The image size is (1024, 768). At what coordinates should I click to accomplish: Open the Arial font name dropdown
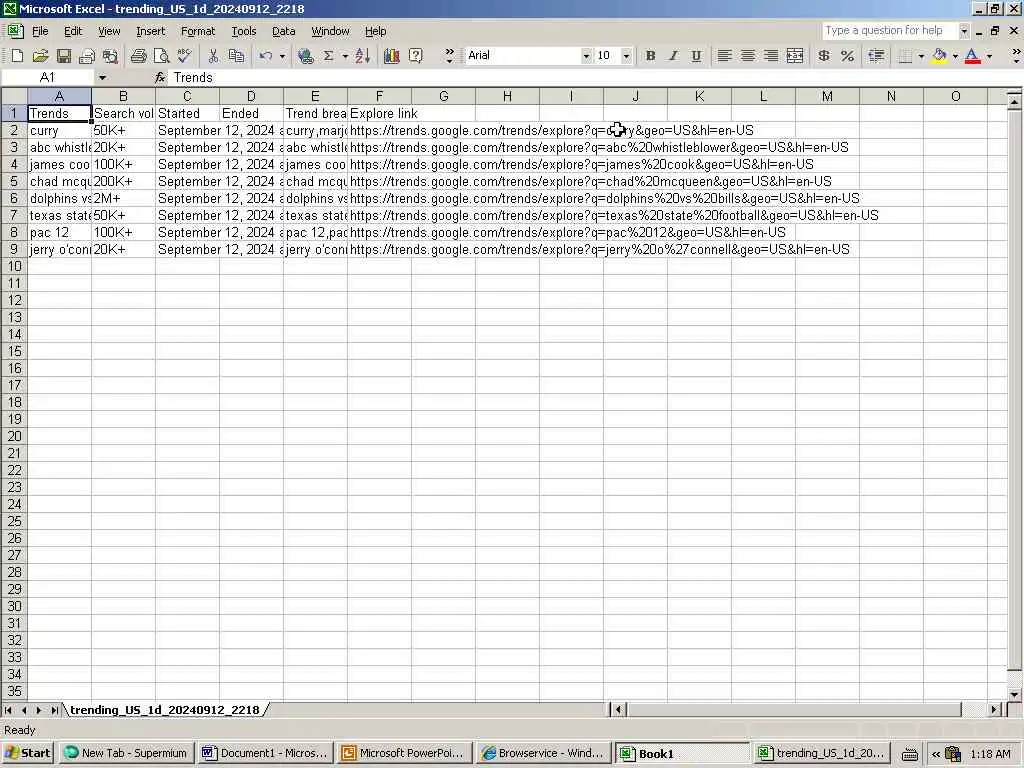click(586, 56)
